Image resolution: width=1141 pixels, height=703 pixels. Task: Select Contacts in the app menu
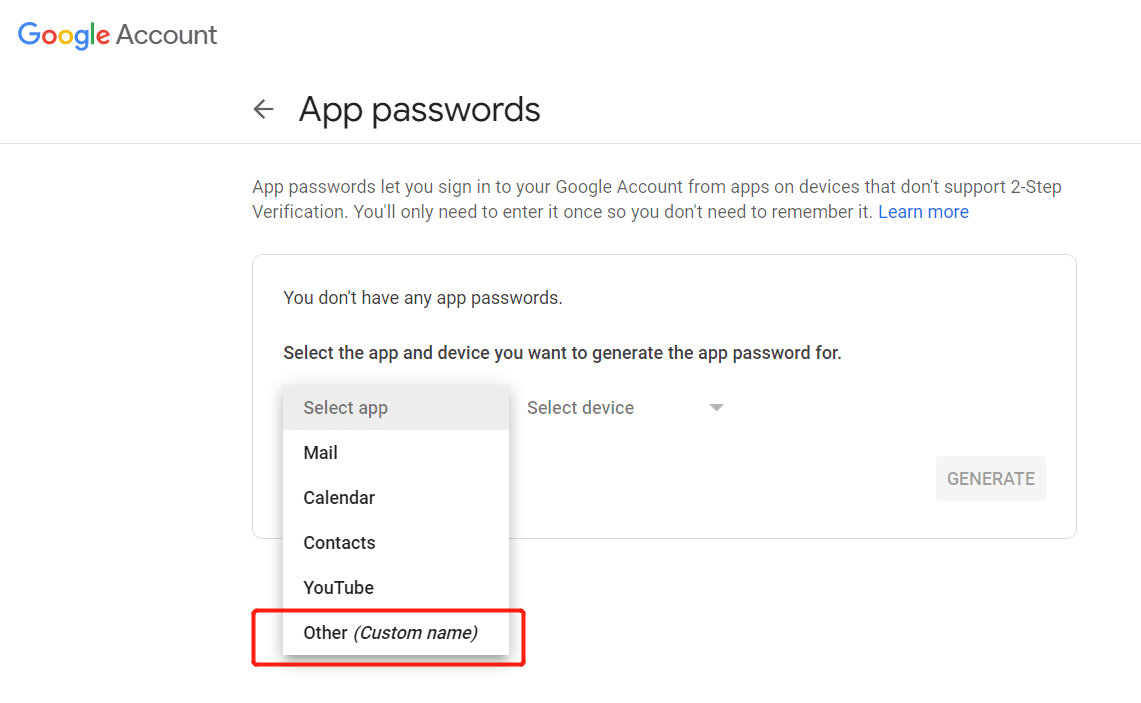pyautogui.click(x=396, y=543)
